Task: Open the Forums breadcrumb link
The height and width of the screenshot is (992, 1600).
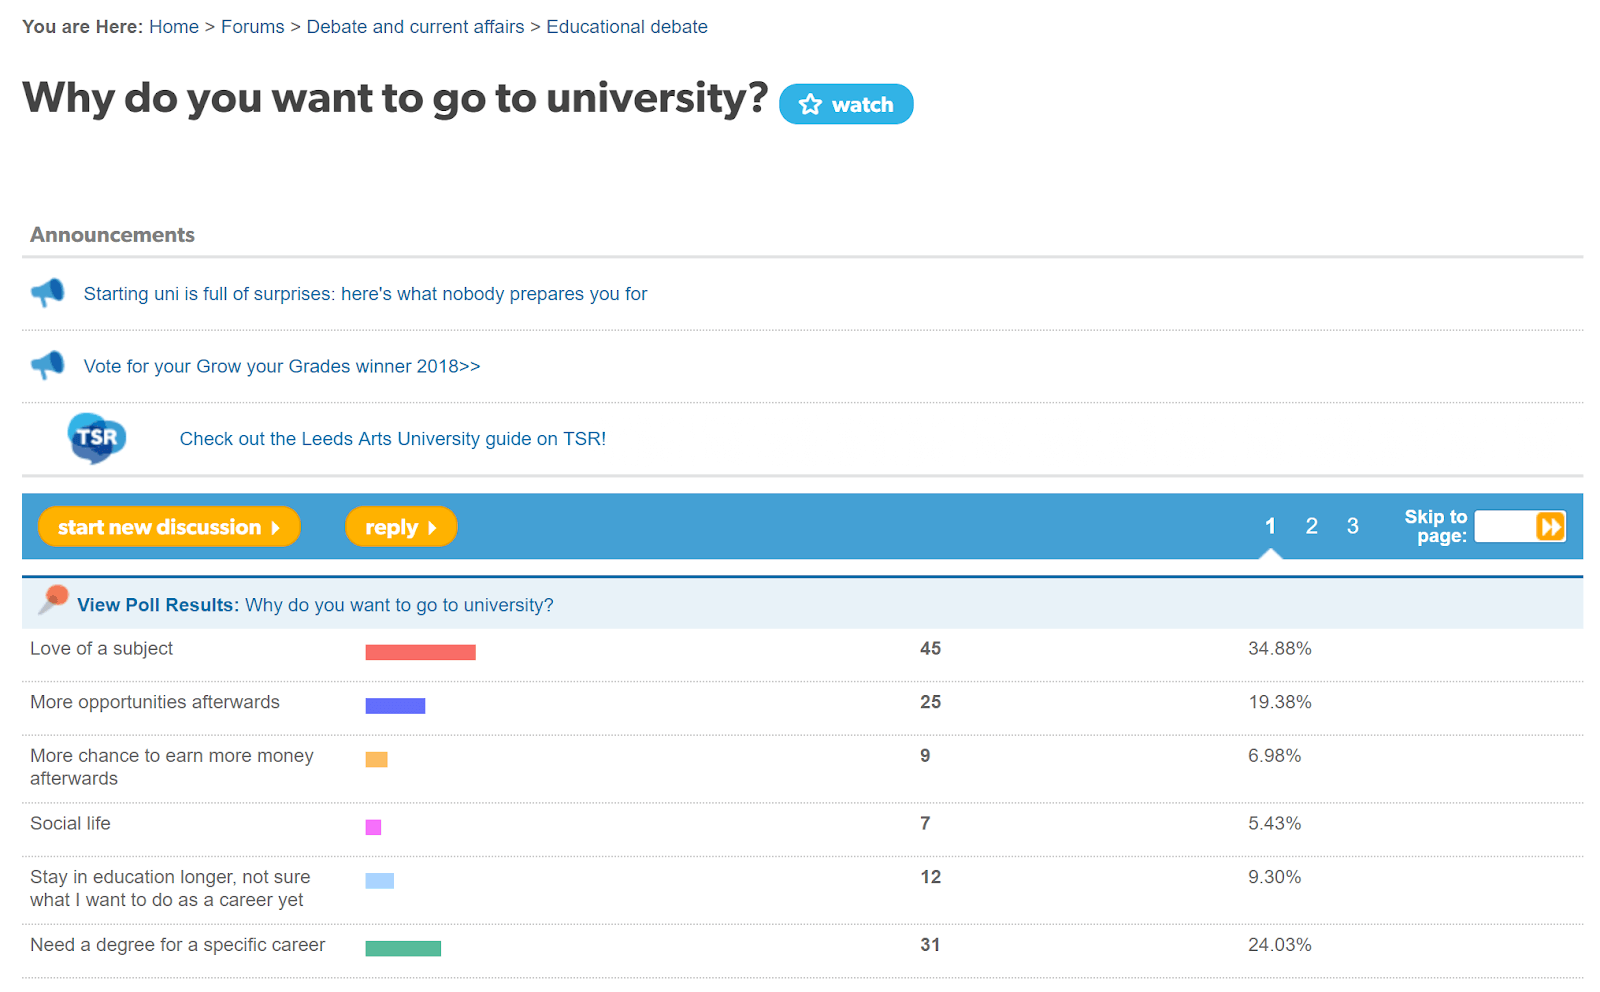Action: (252, 27)
